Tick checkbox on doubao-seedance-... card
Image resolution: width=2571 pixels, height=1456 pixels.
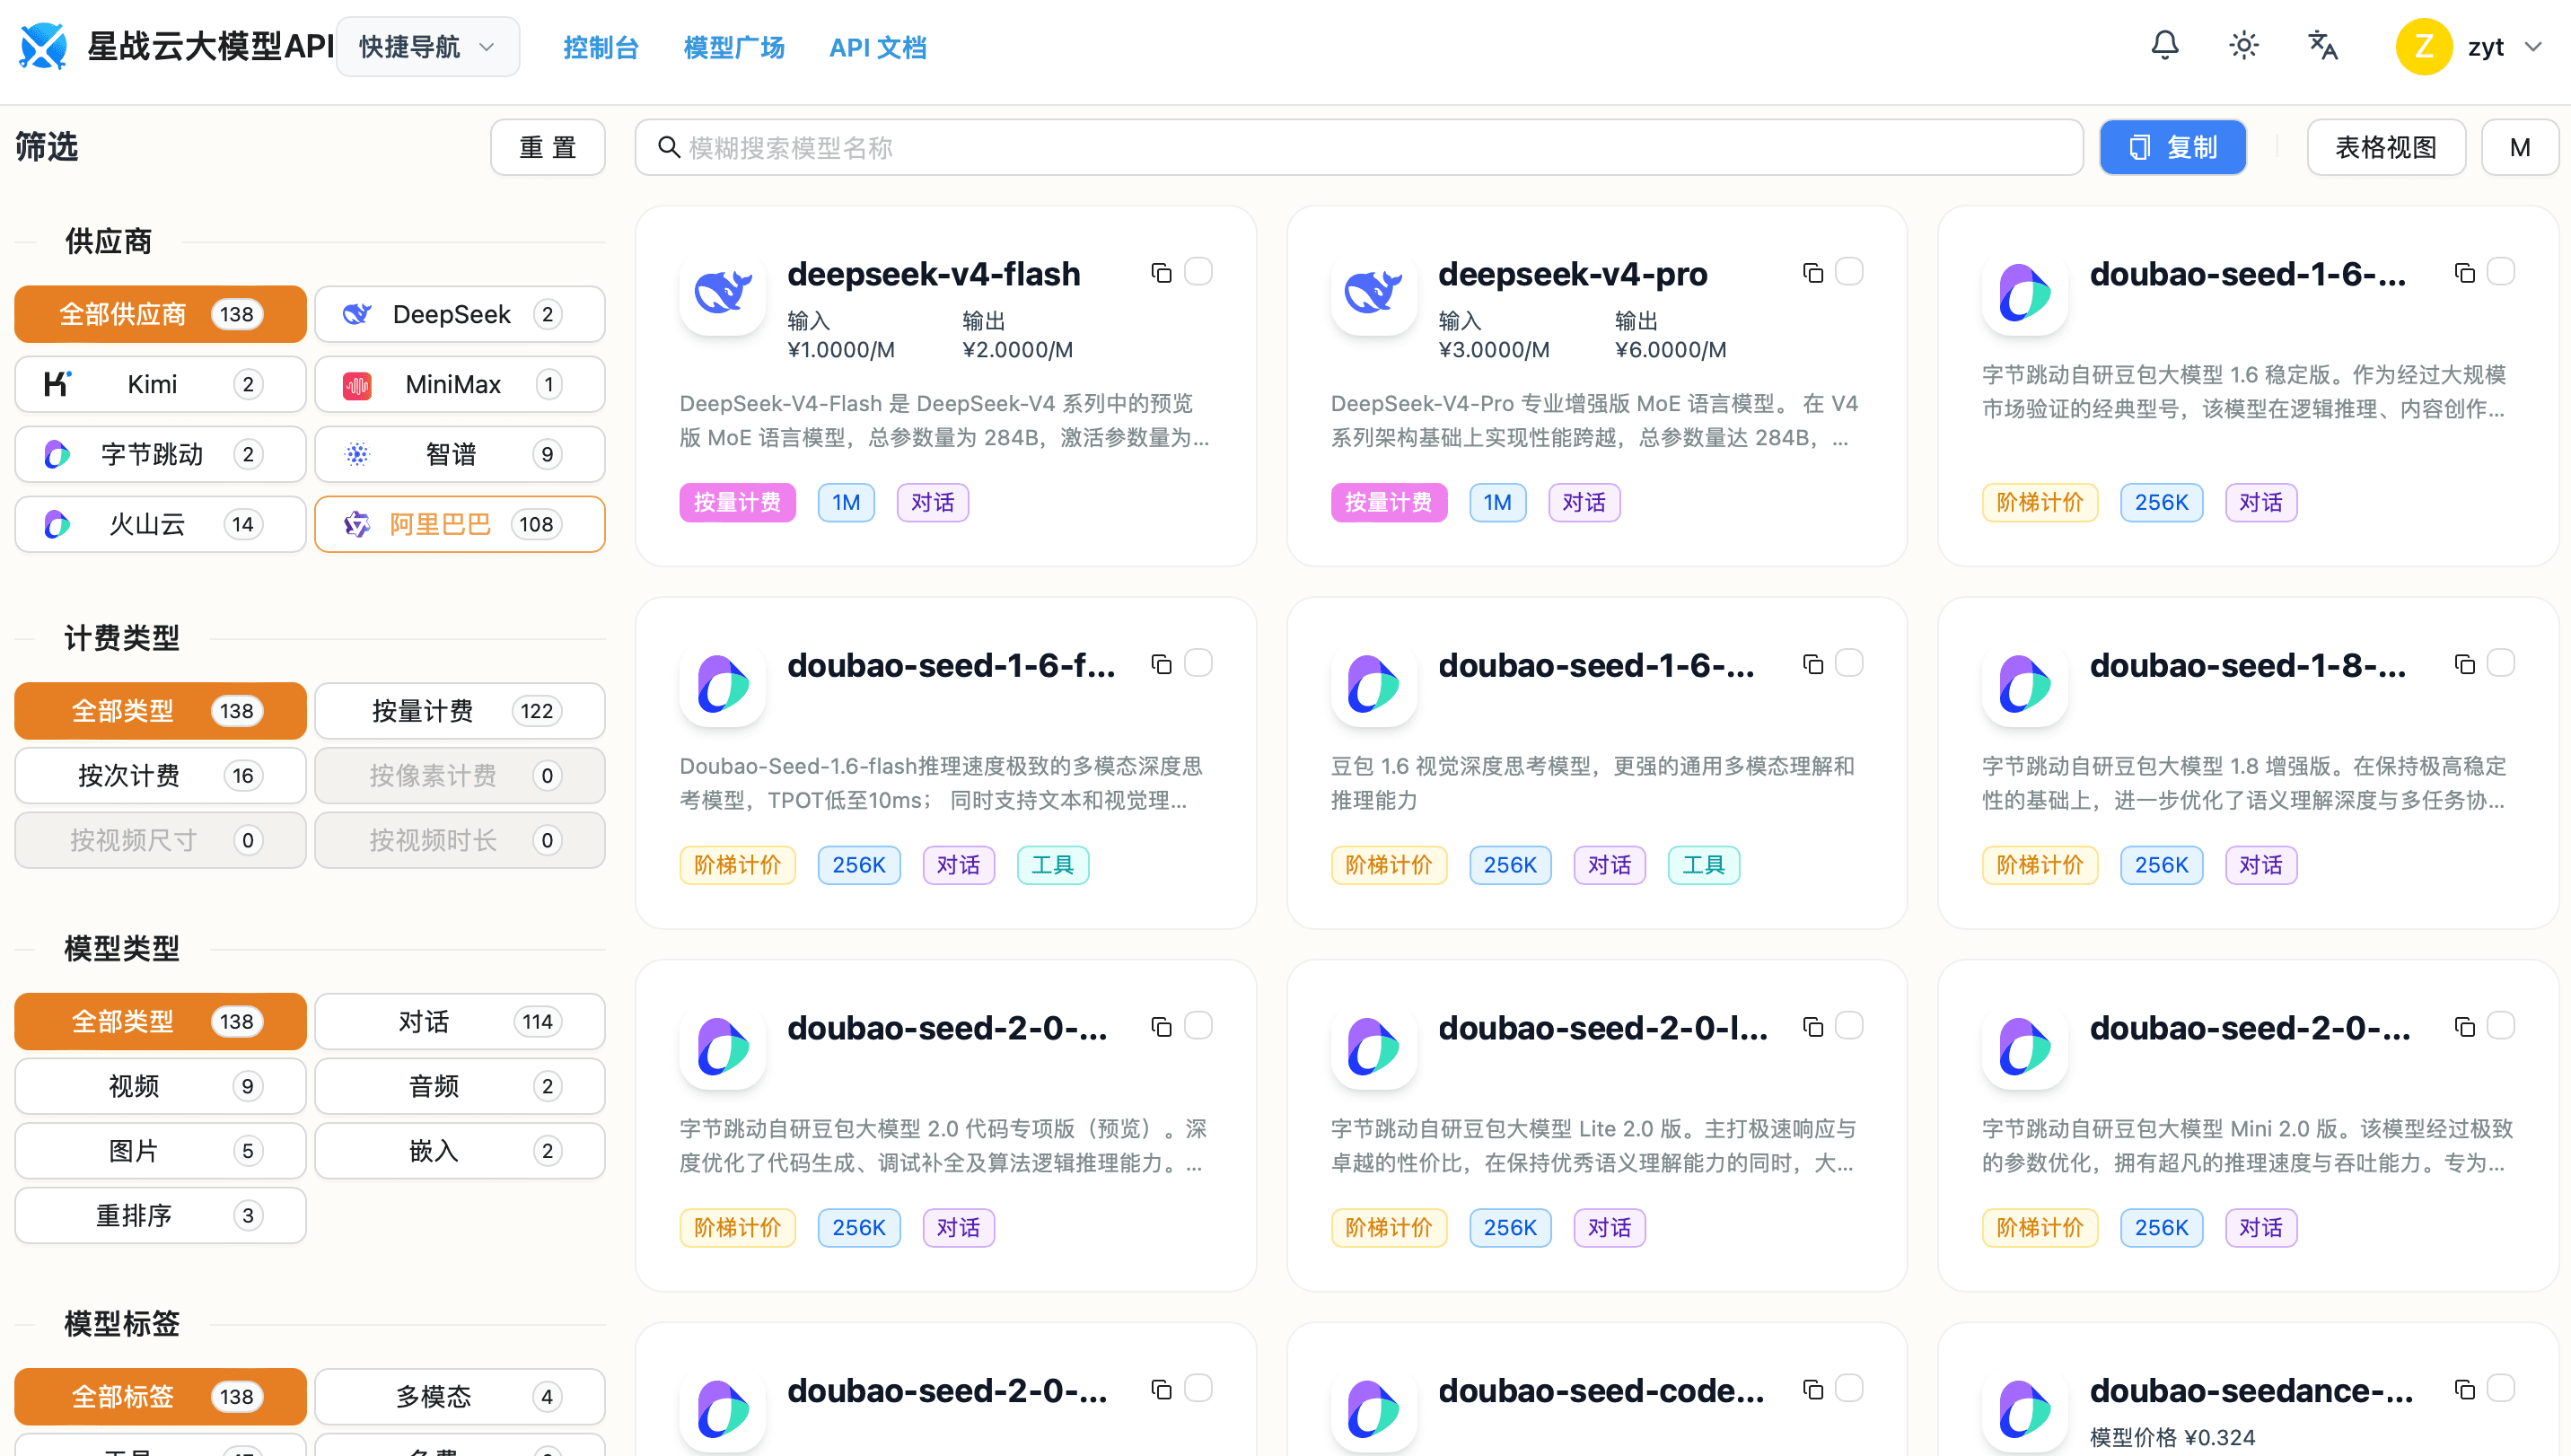(2501, 1388)
